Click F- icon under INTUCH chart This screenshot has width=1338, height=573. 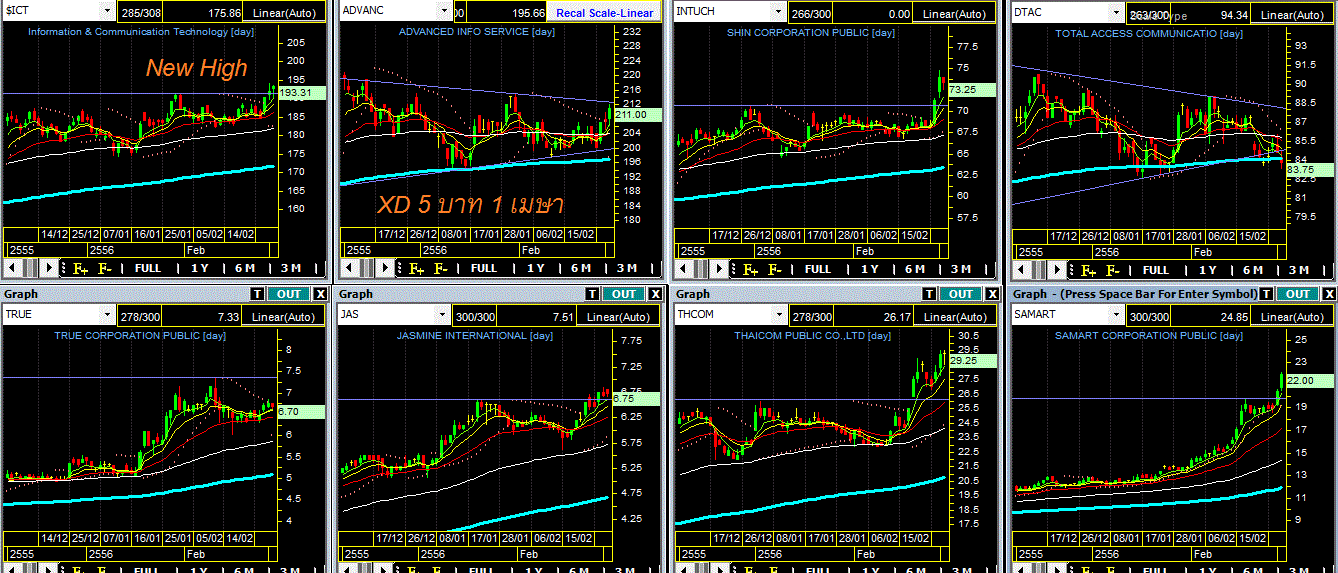tap(775, 268)
